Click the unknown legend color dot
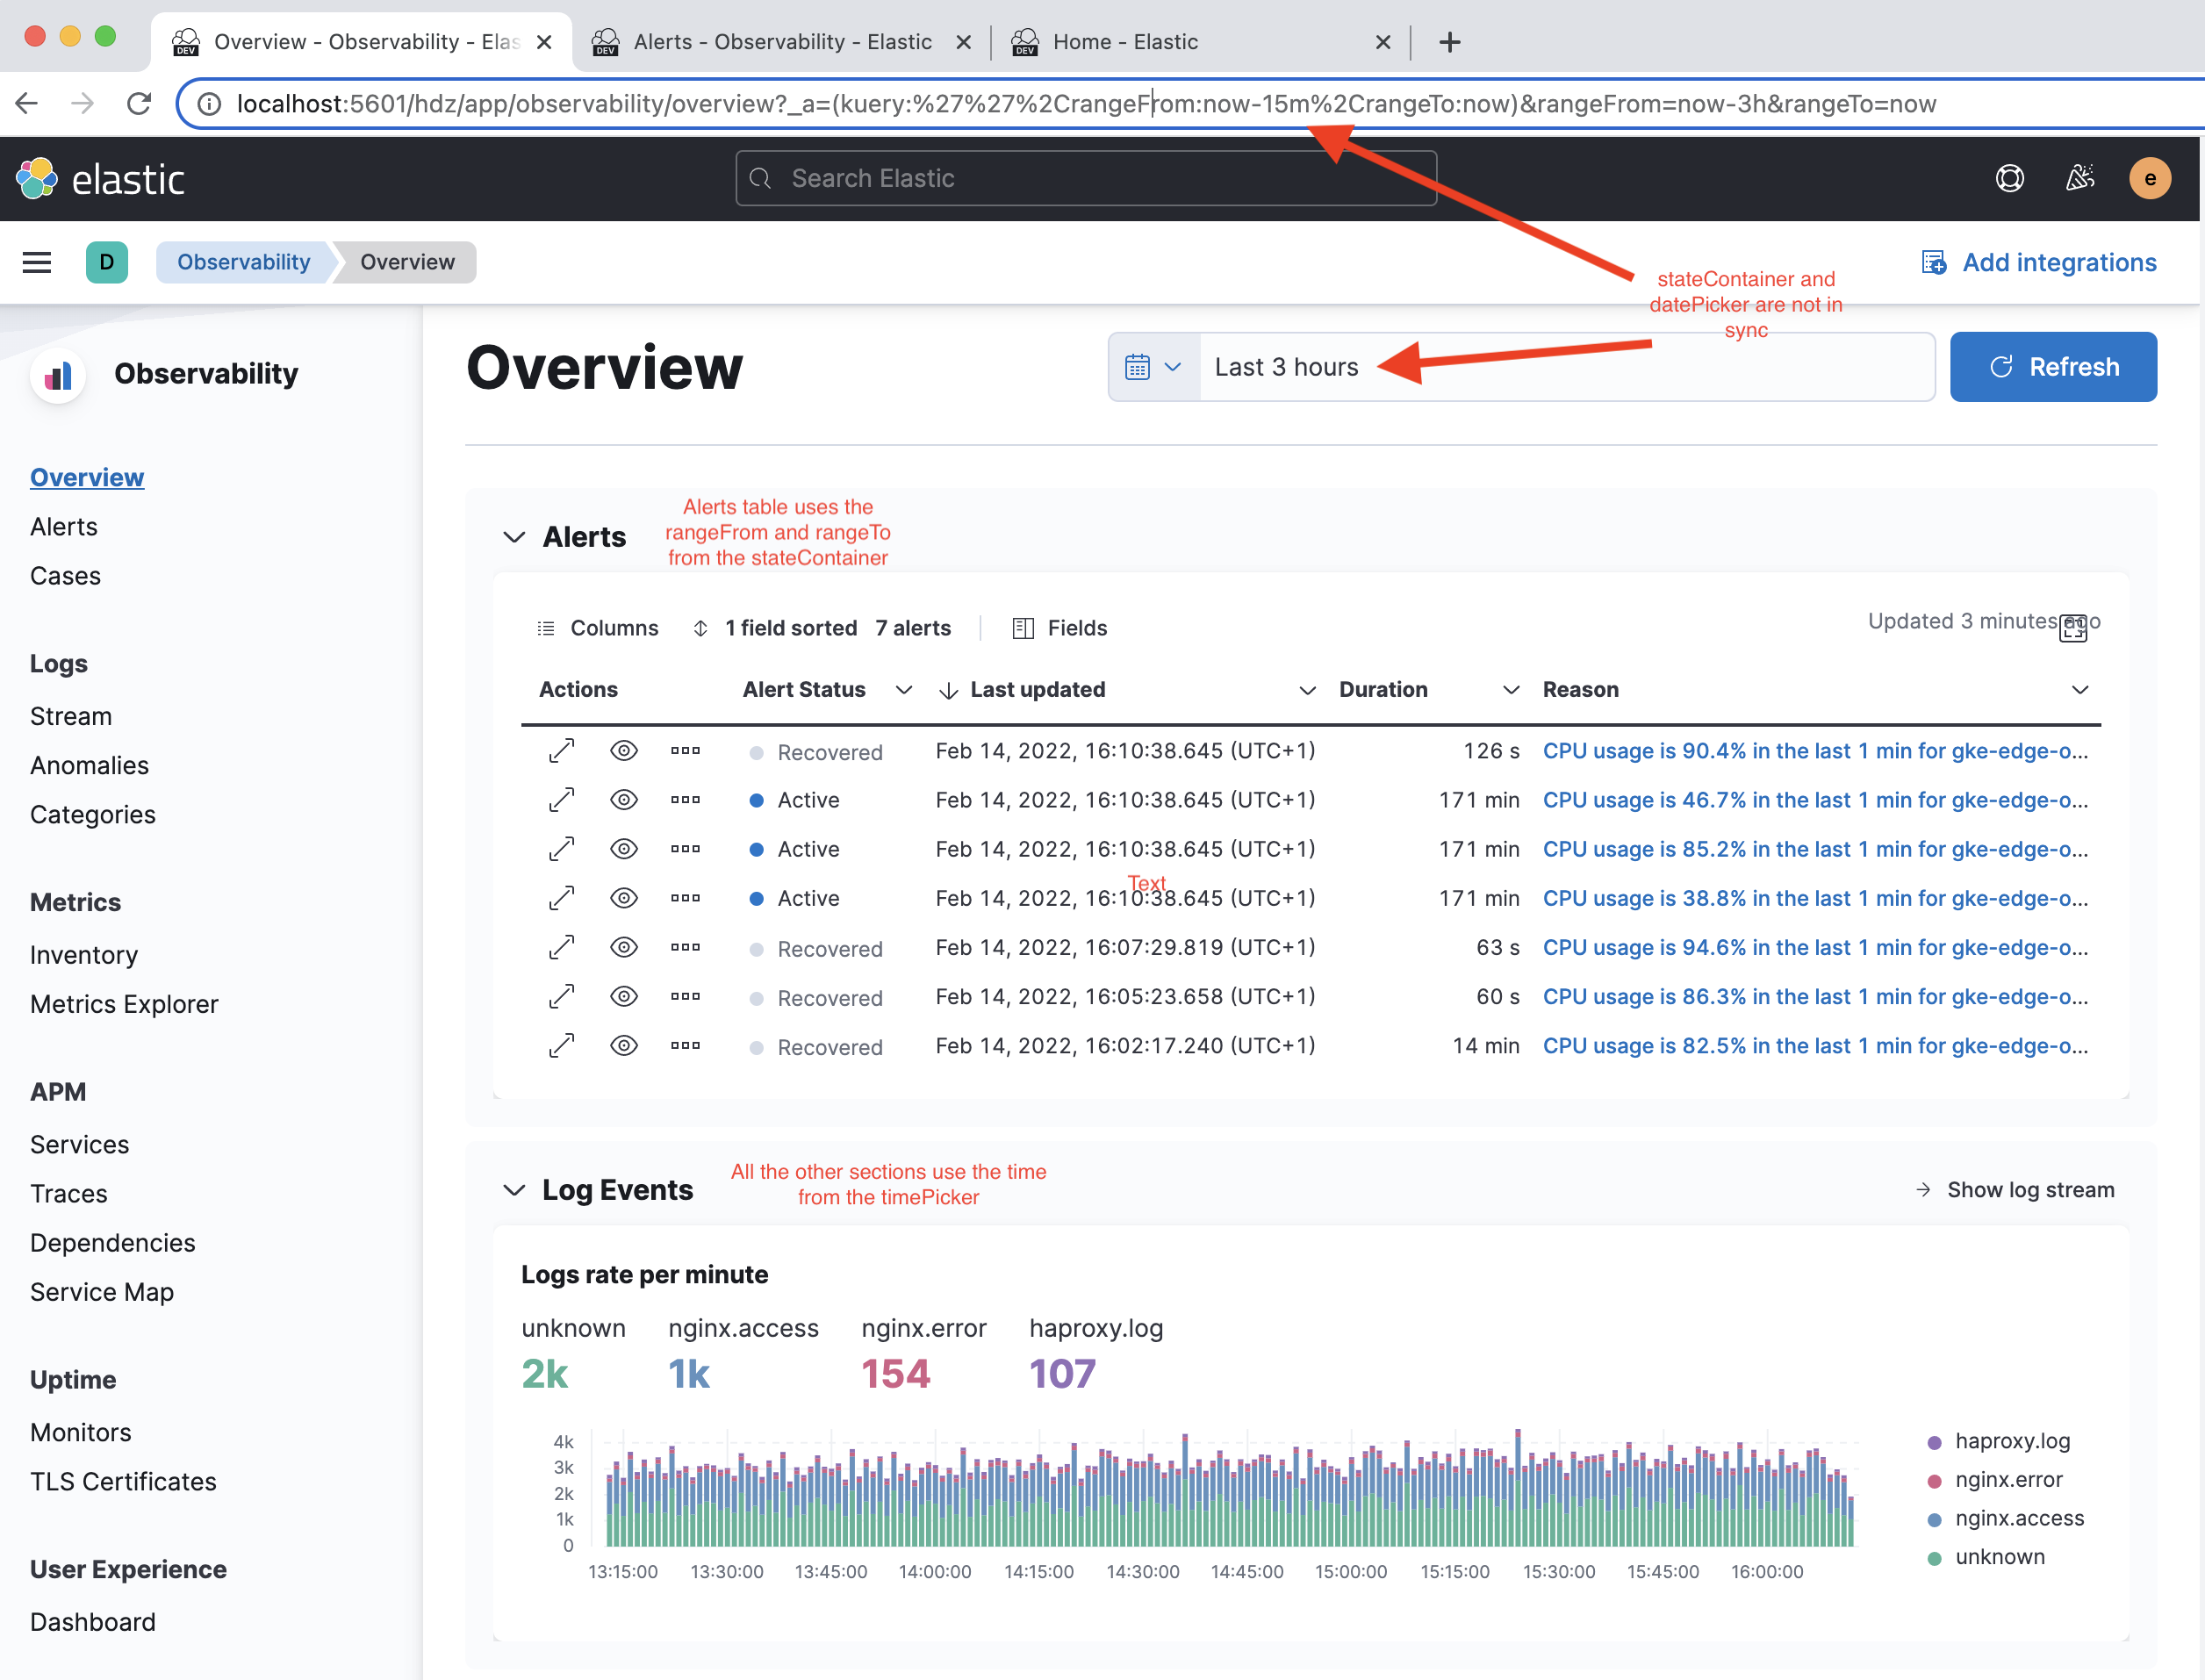This screenshot has height=1680, width=2205. tap(1934, 1558)
